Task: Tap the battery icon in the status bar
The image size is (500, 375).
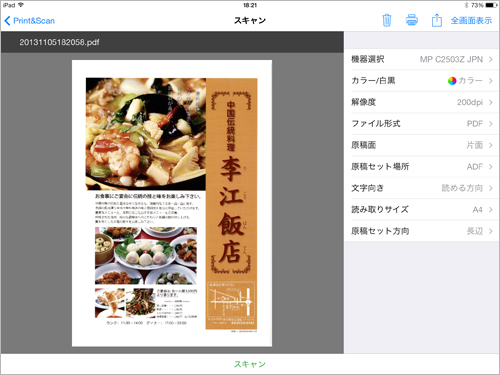Action: [492, 5]
